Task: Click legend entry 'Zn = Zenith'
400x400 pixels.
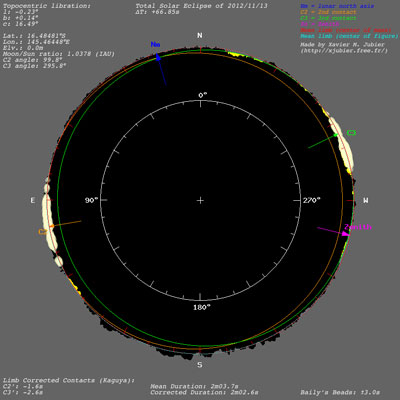Action: point(320,24)
